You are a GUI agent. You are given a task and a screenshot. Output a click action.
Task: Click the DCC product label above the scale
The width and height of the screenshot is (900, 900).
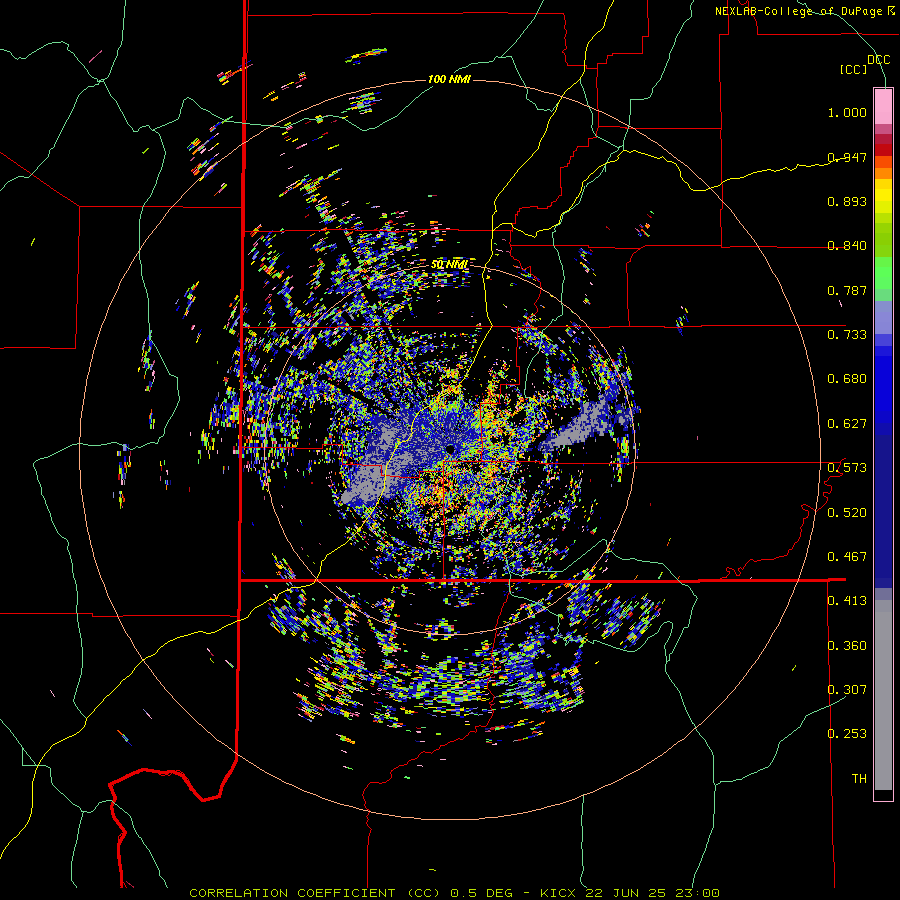tap(878, 60)
